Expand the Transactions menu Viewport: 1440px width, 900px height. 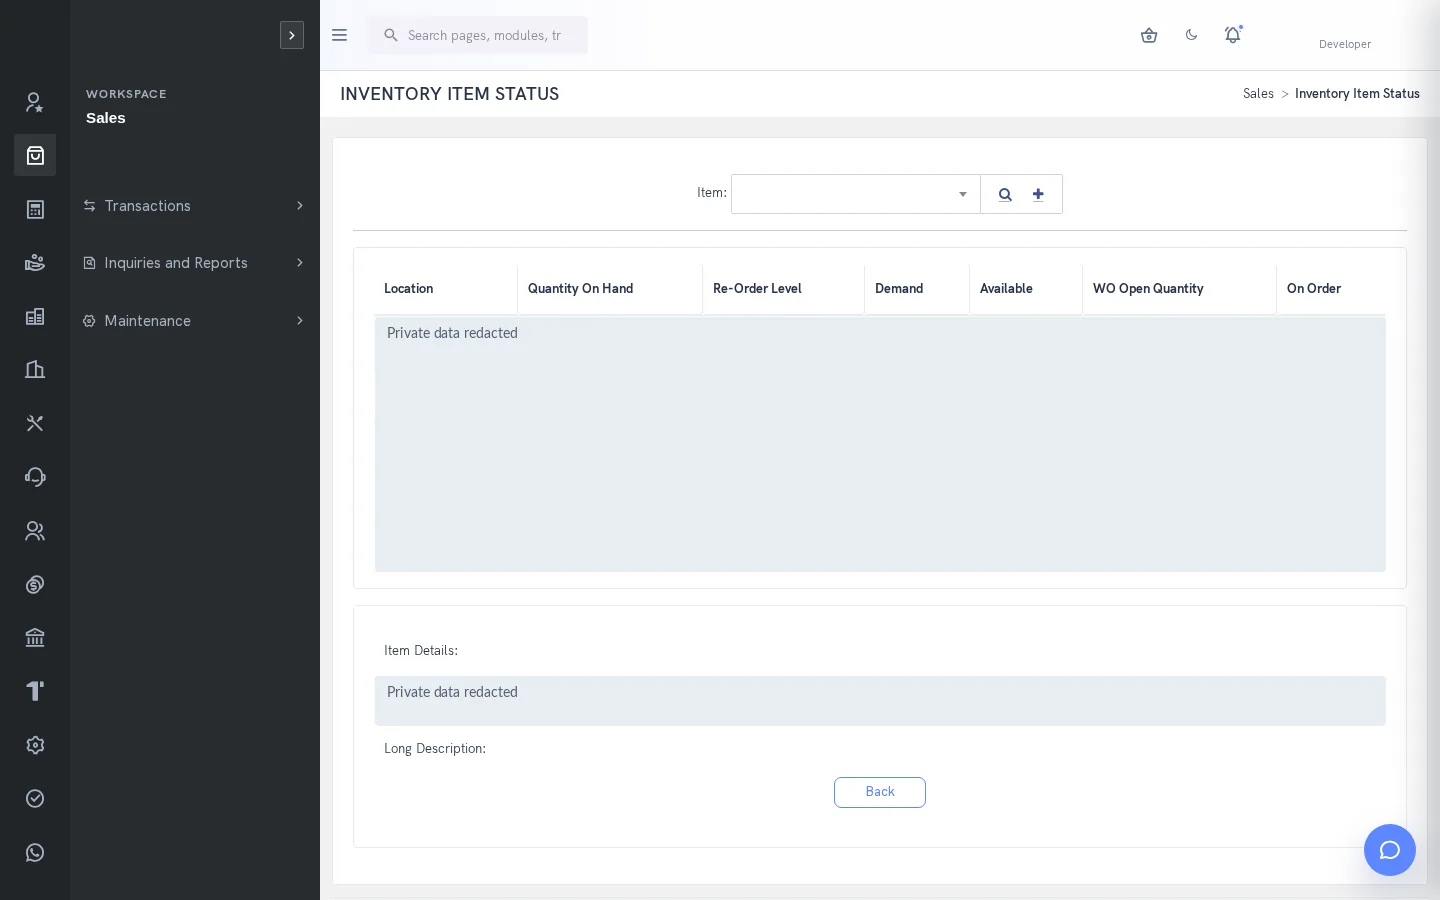[194, 206]
